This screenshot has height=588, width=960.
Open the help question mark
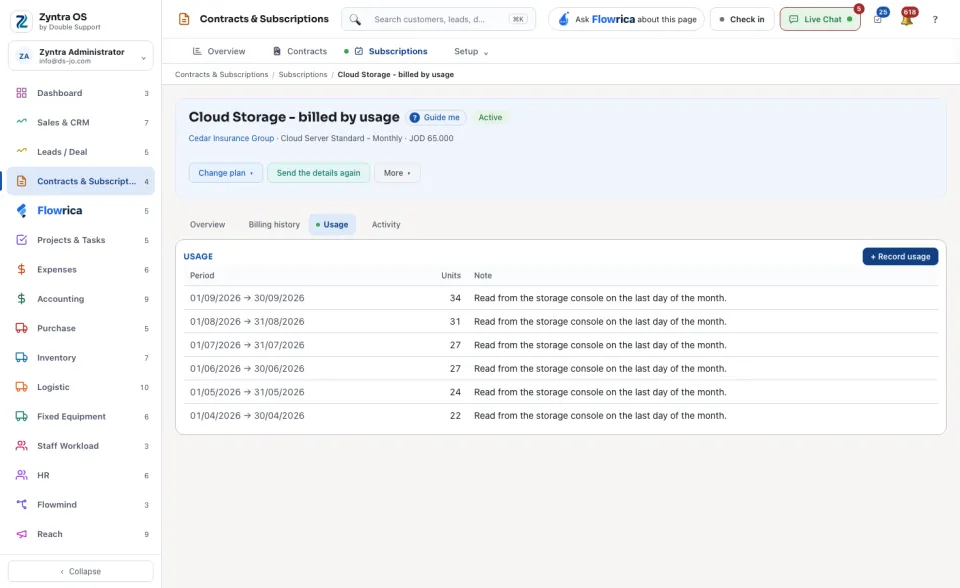(935, 20)
